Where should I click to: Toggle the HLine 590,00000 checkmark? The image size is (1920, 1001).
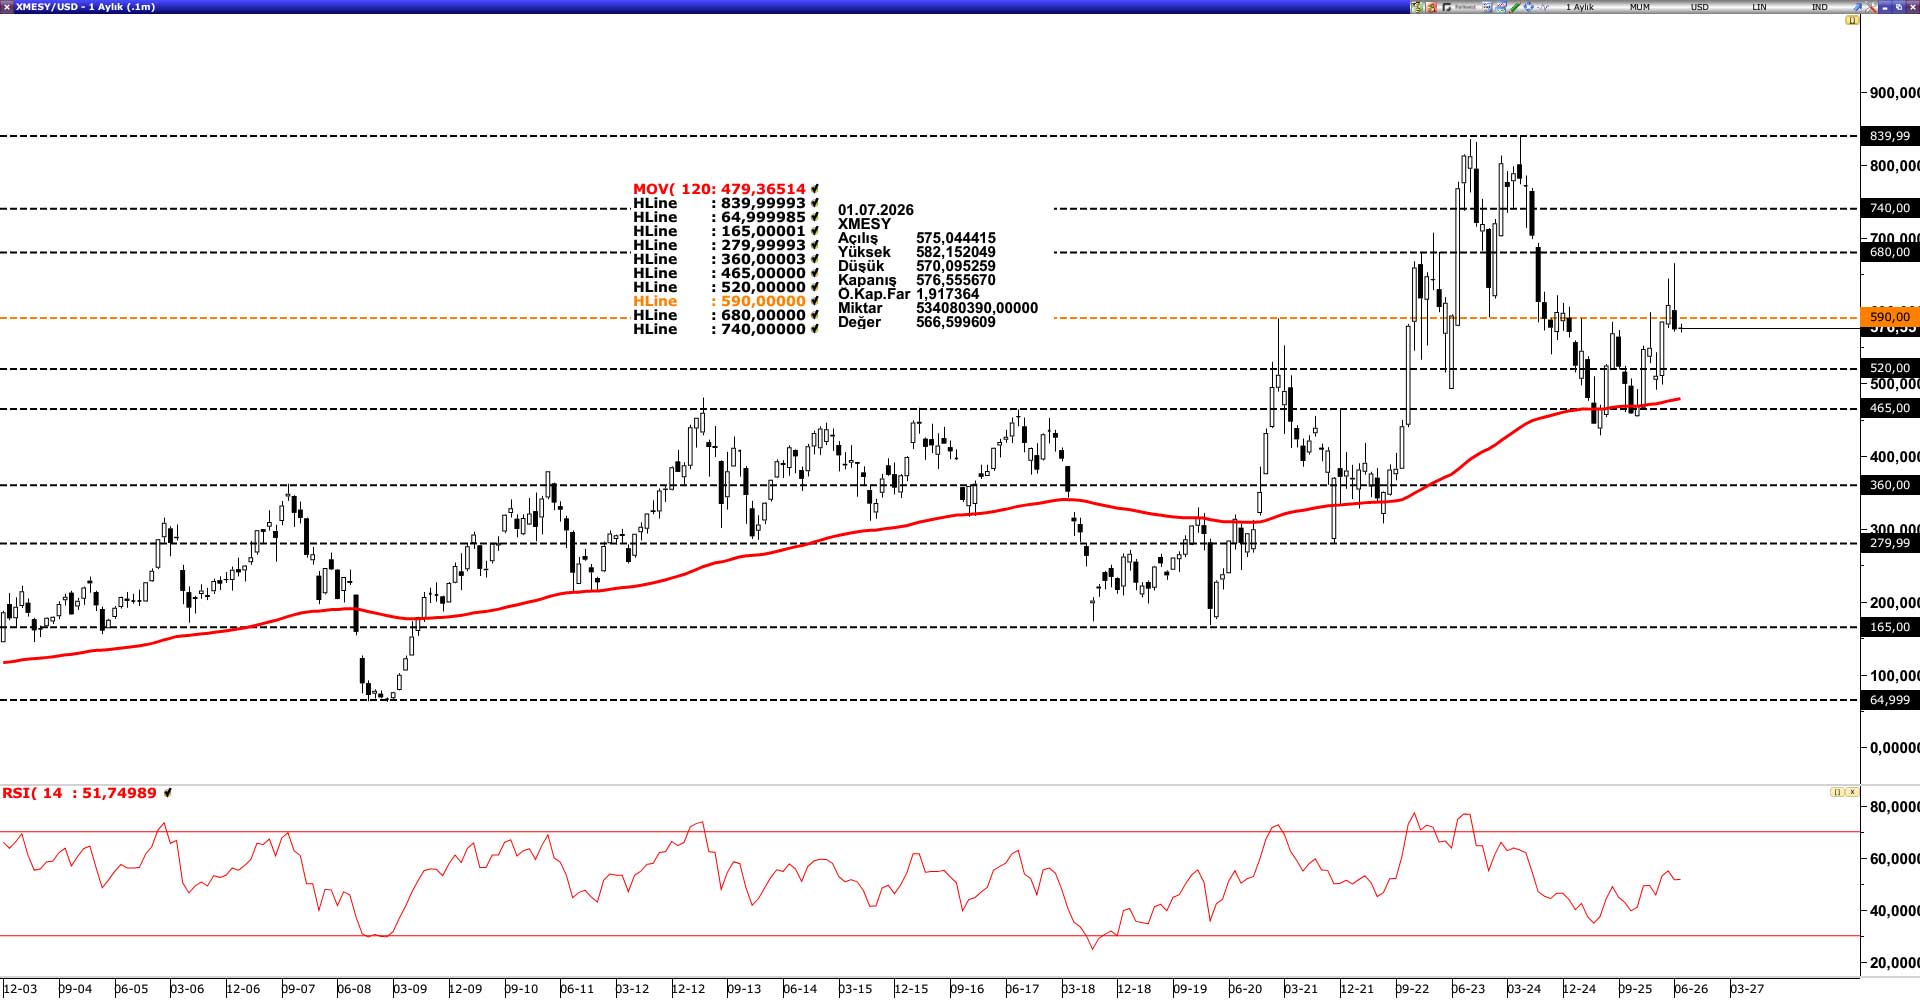point(815,301)
